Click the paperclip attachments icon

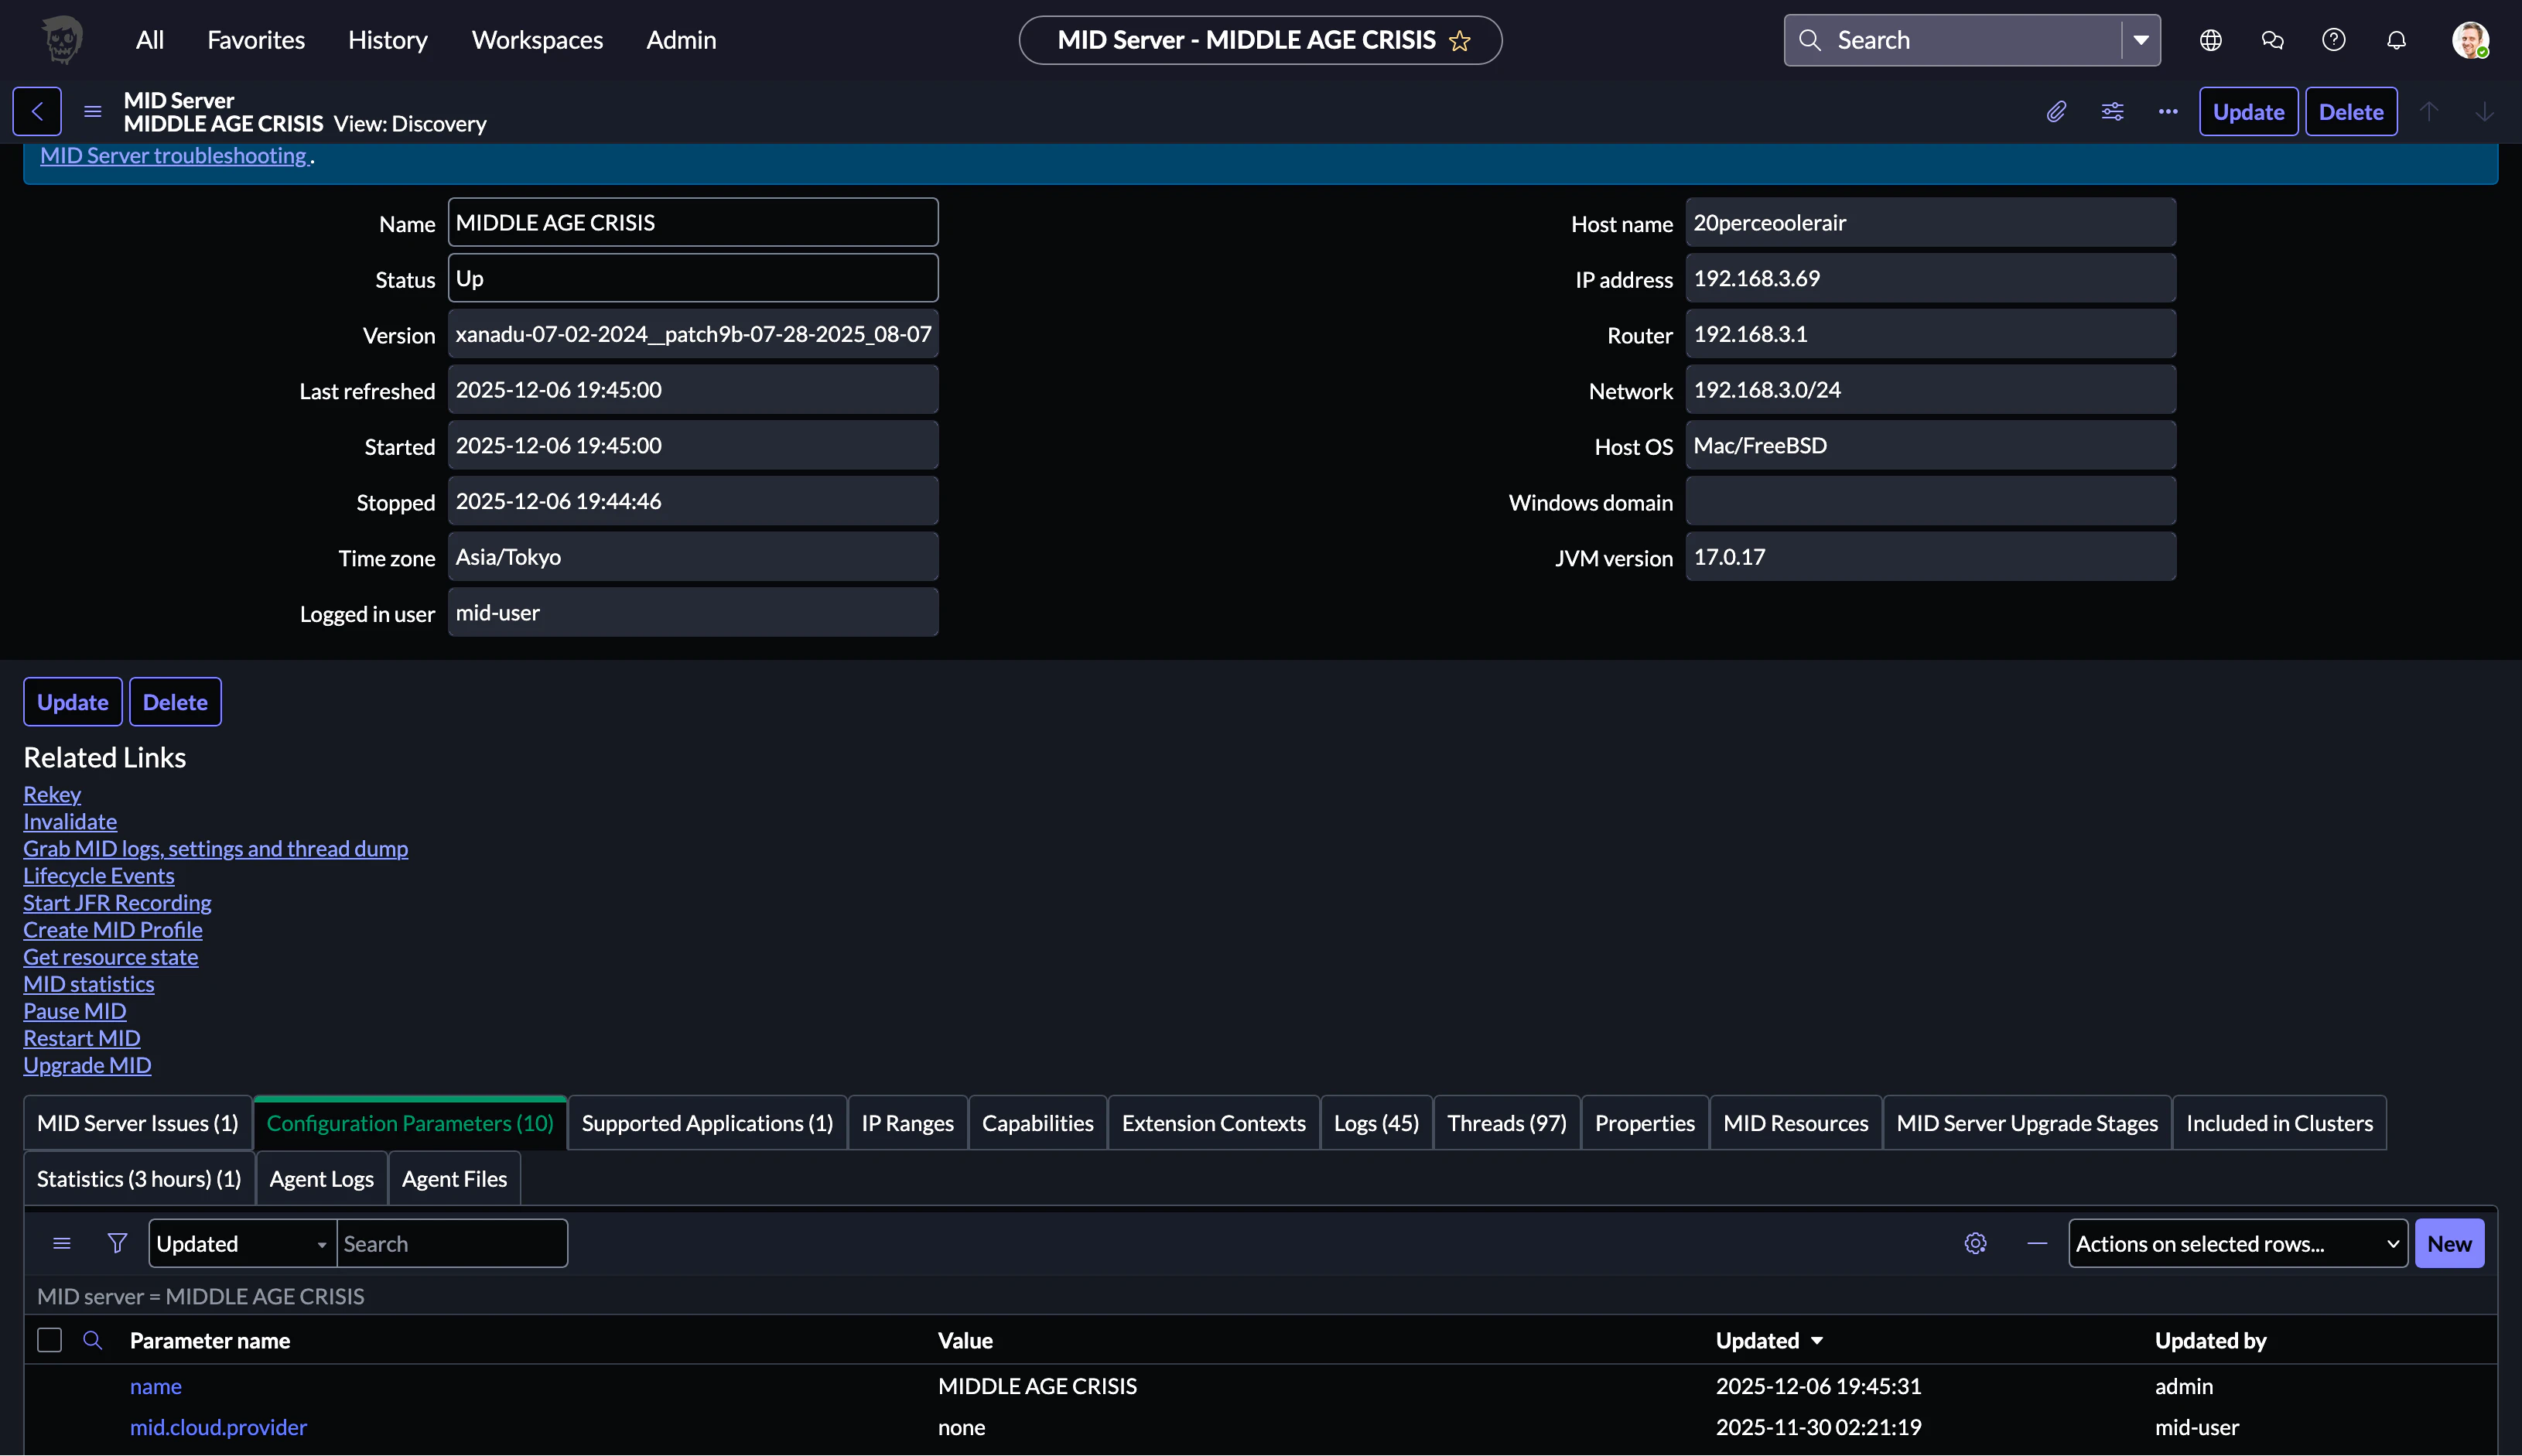[2056, 111]
